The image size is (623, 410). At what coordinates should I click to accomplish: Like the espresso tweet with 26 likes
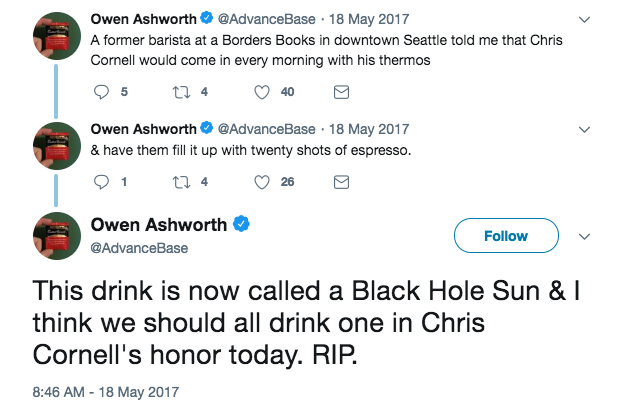(x=264, y=182)
